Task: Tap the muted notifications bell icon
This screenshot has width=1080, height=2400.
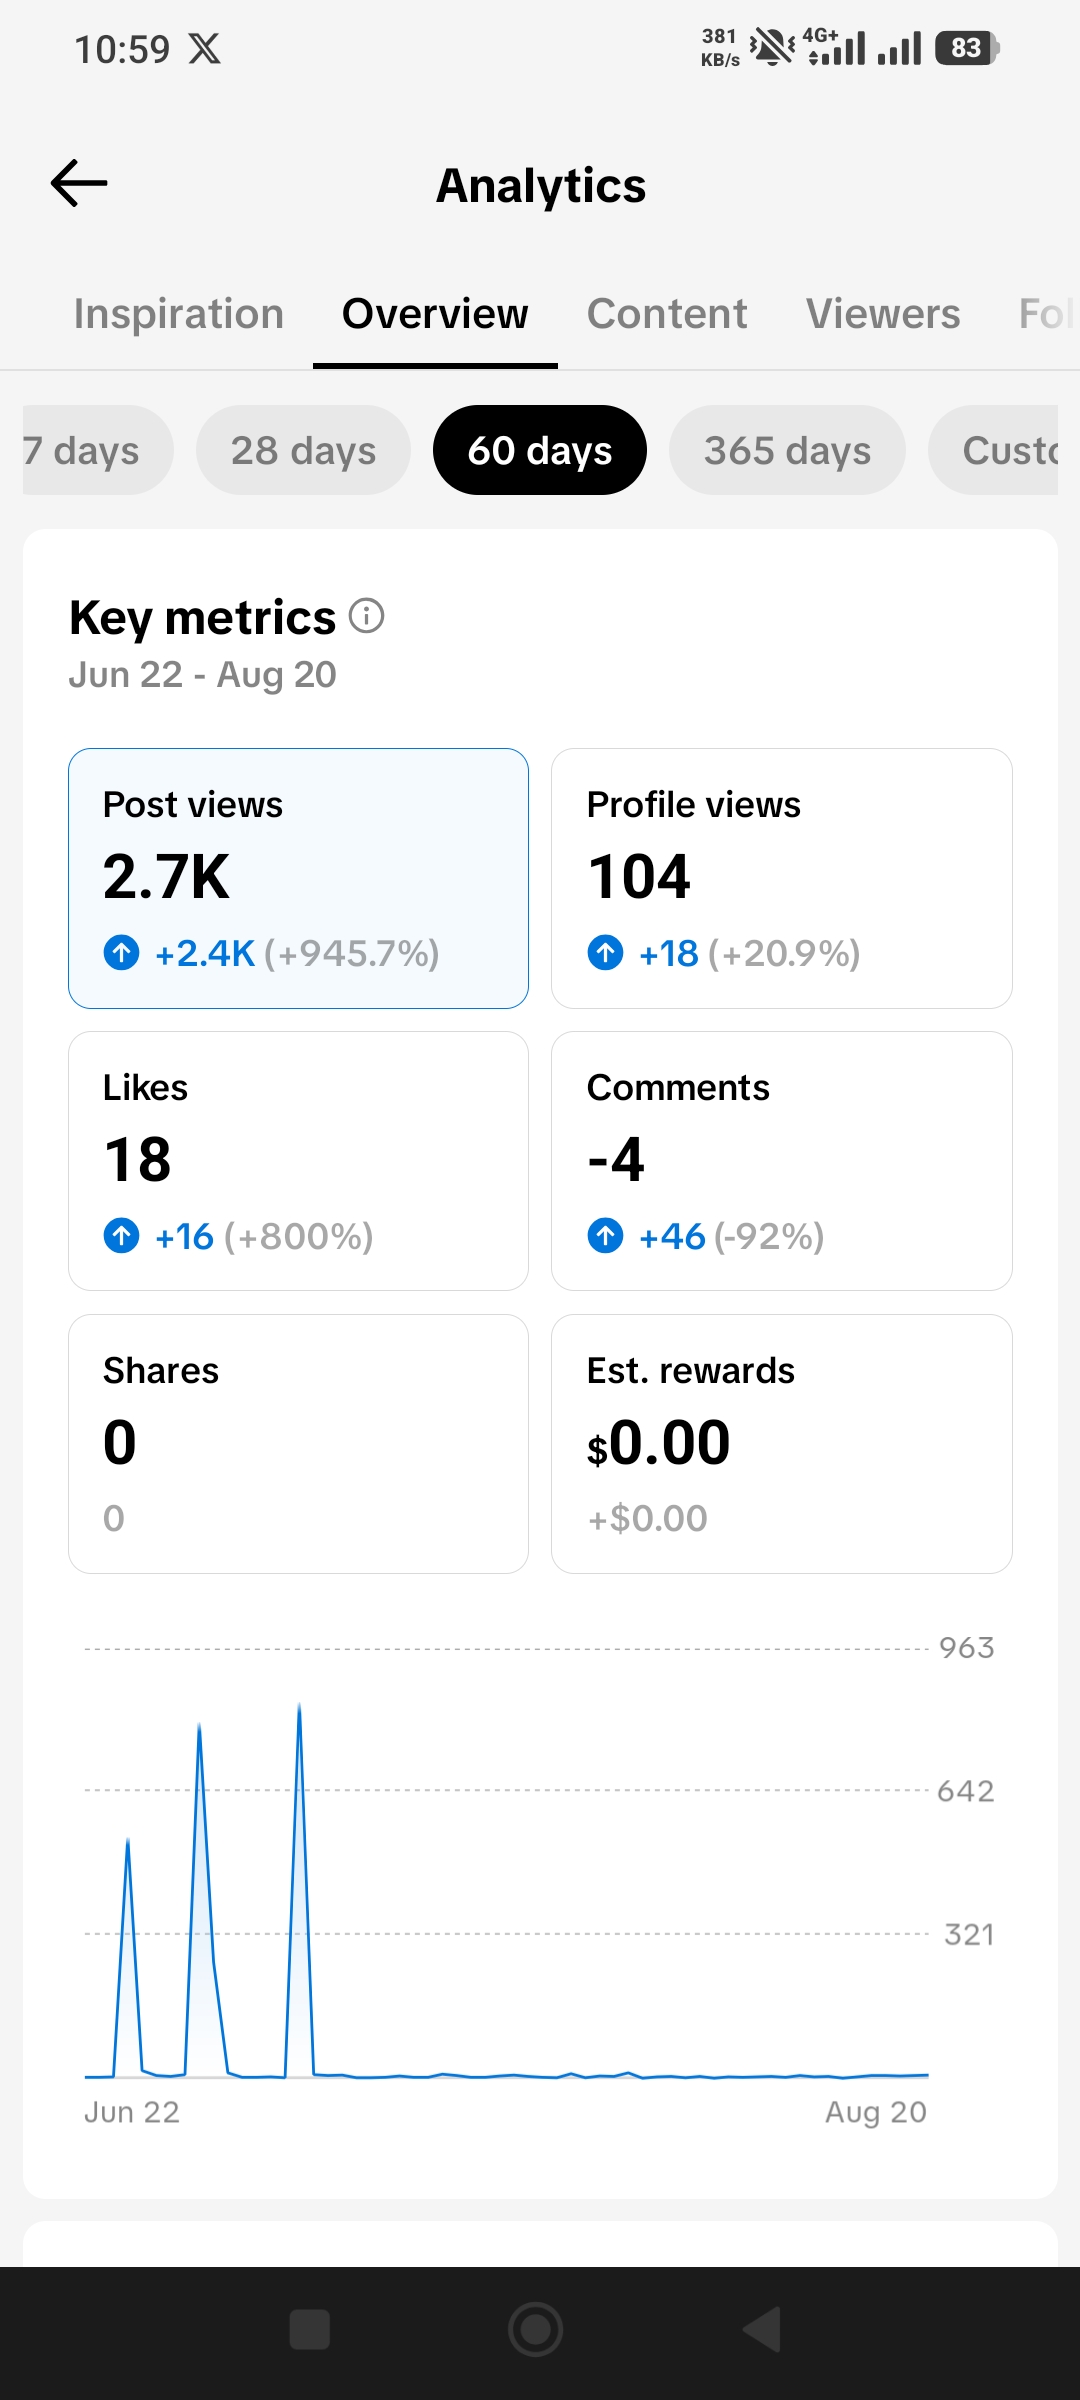Action: (x=772, y=47)
